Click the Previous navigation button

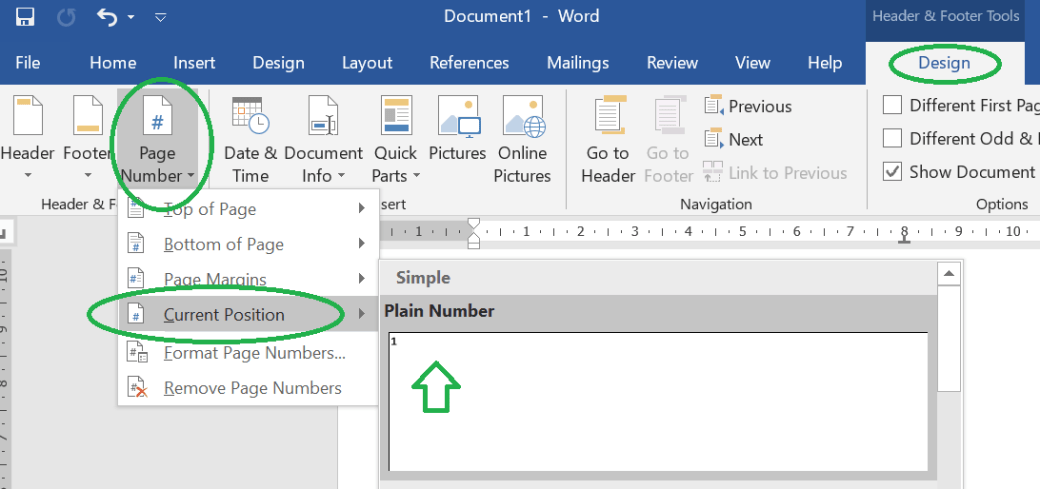(748, 107)
